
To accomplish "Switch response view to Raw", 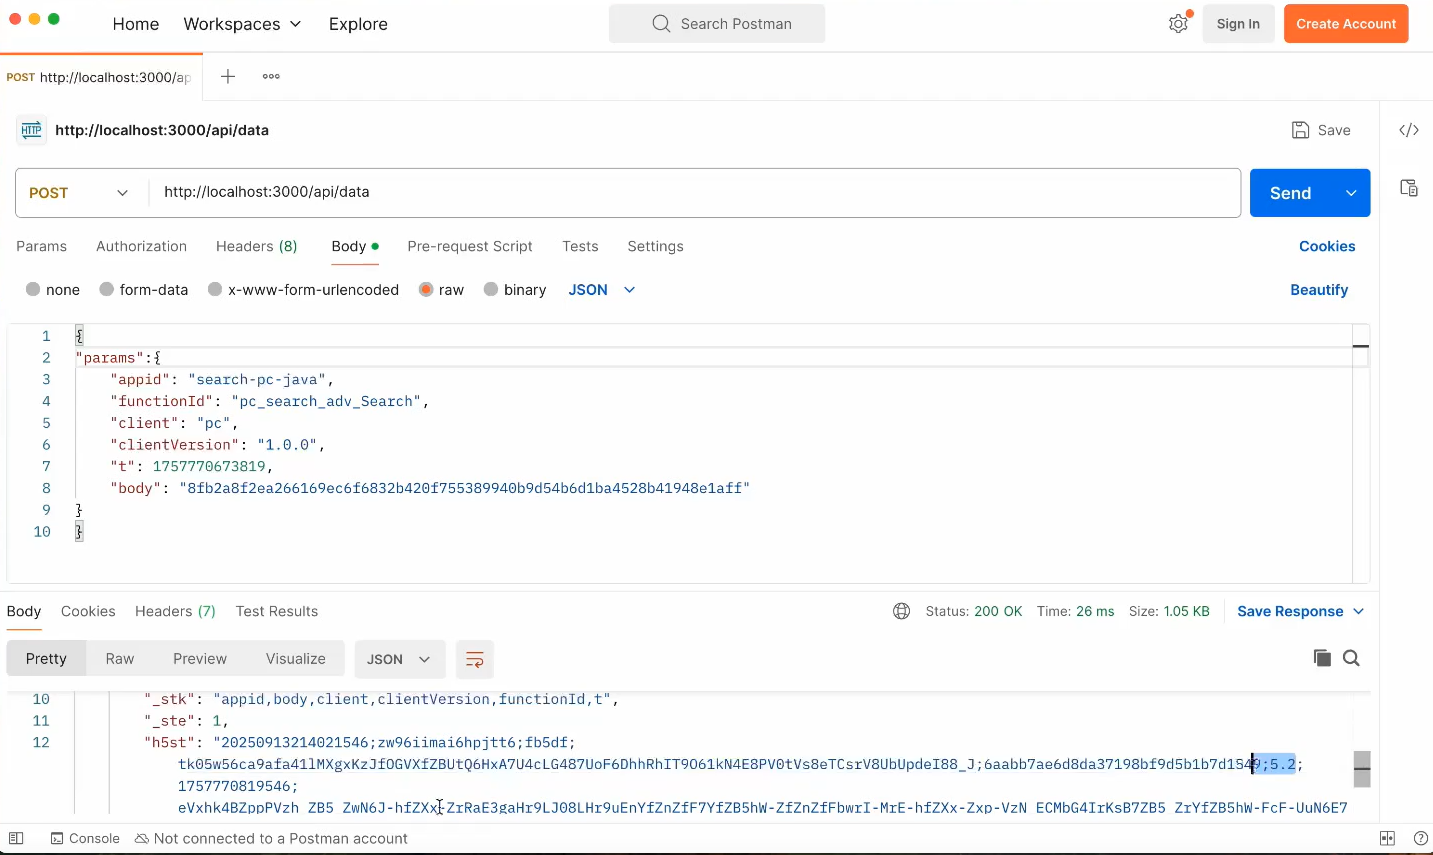I will click(x=120, y=659).
